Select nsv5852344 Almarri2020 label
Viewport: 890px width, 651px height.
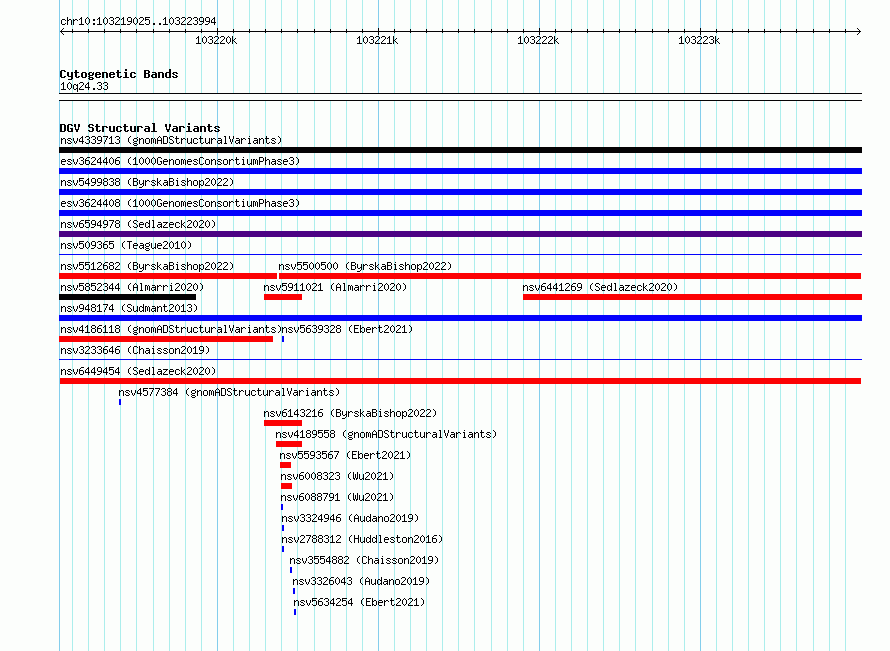(x=132, y=287)
